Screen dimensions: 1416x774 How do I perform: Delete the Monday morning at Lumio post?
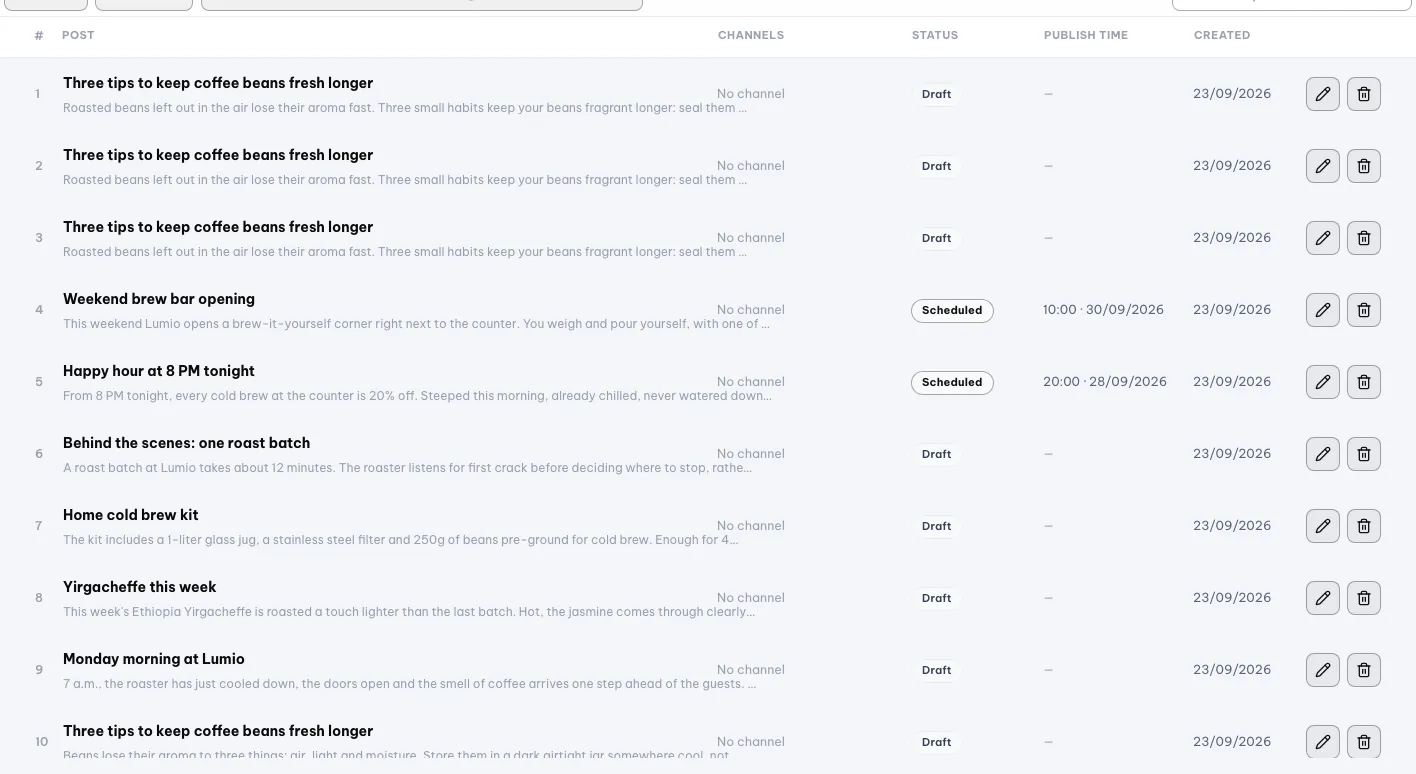point(1364,670)
